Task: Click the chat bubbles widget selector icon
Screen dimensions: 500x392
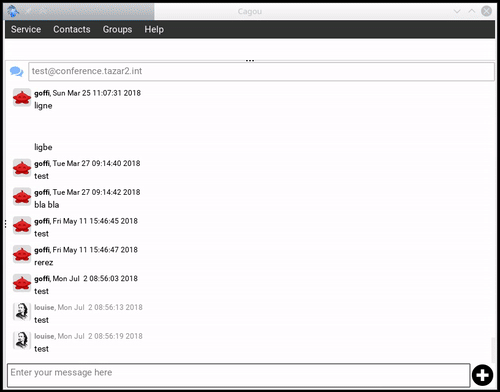Action: [16, 71]
